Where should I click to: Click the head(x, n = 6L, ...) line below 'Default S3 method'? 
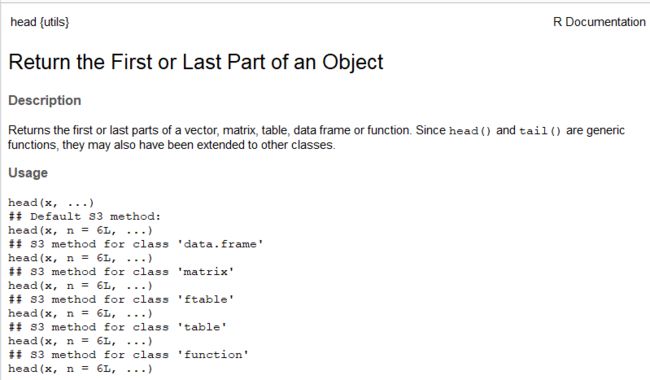80,230
